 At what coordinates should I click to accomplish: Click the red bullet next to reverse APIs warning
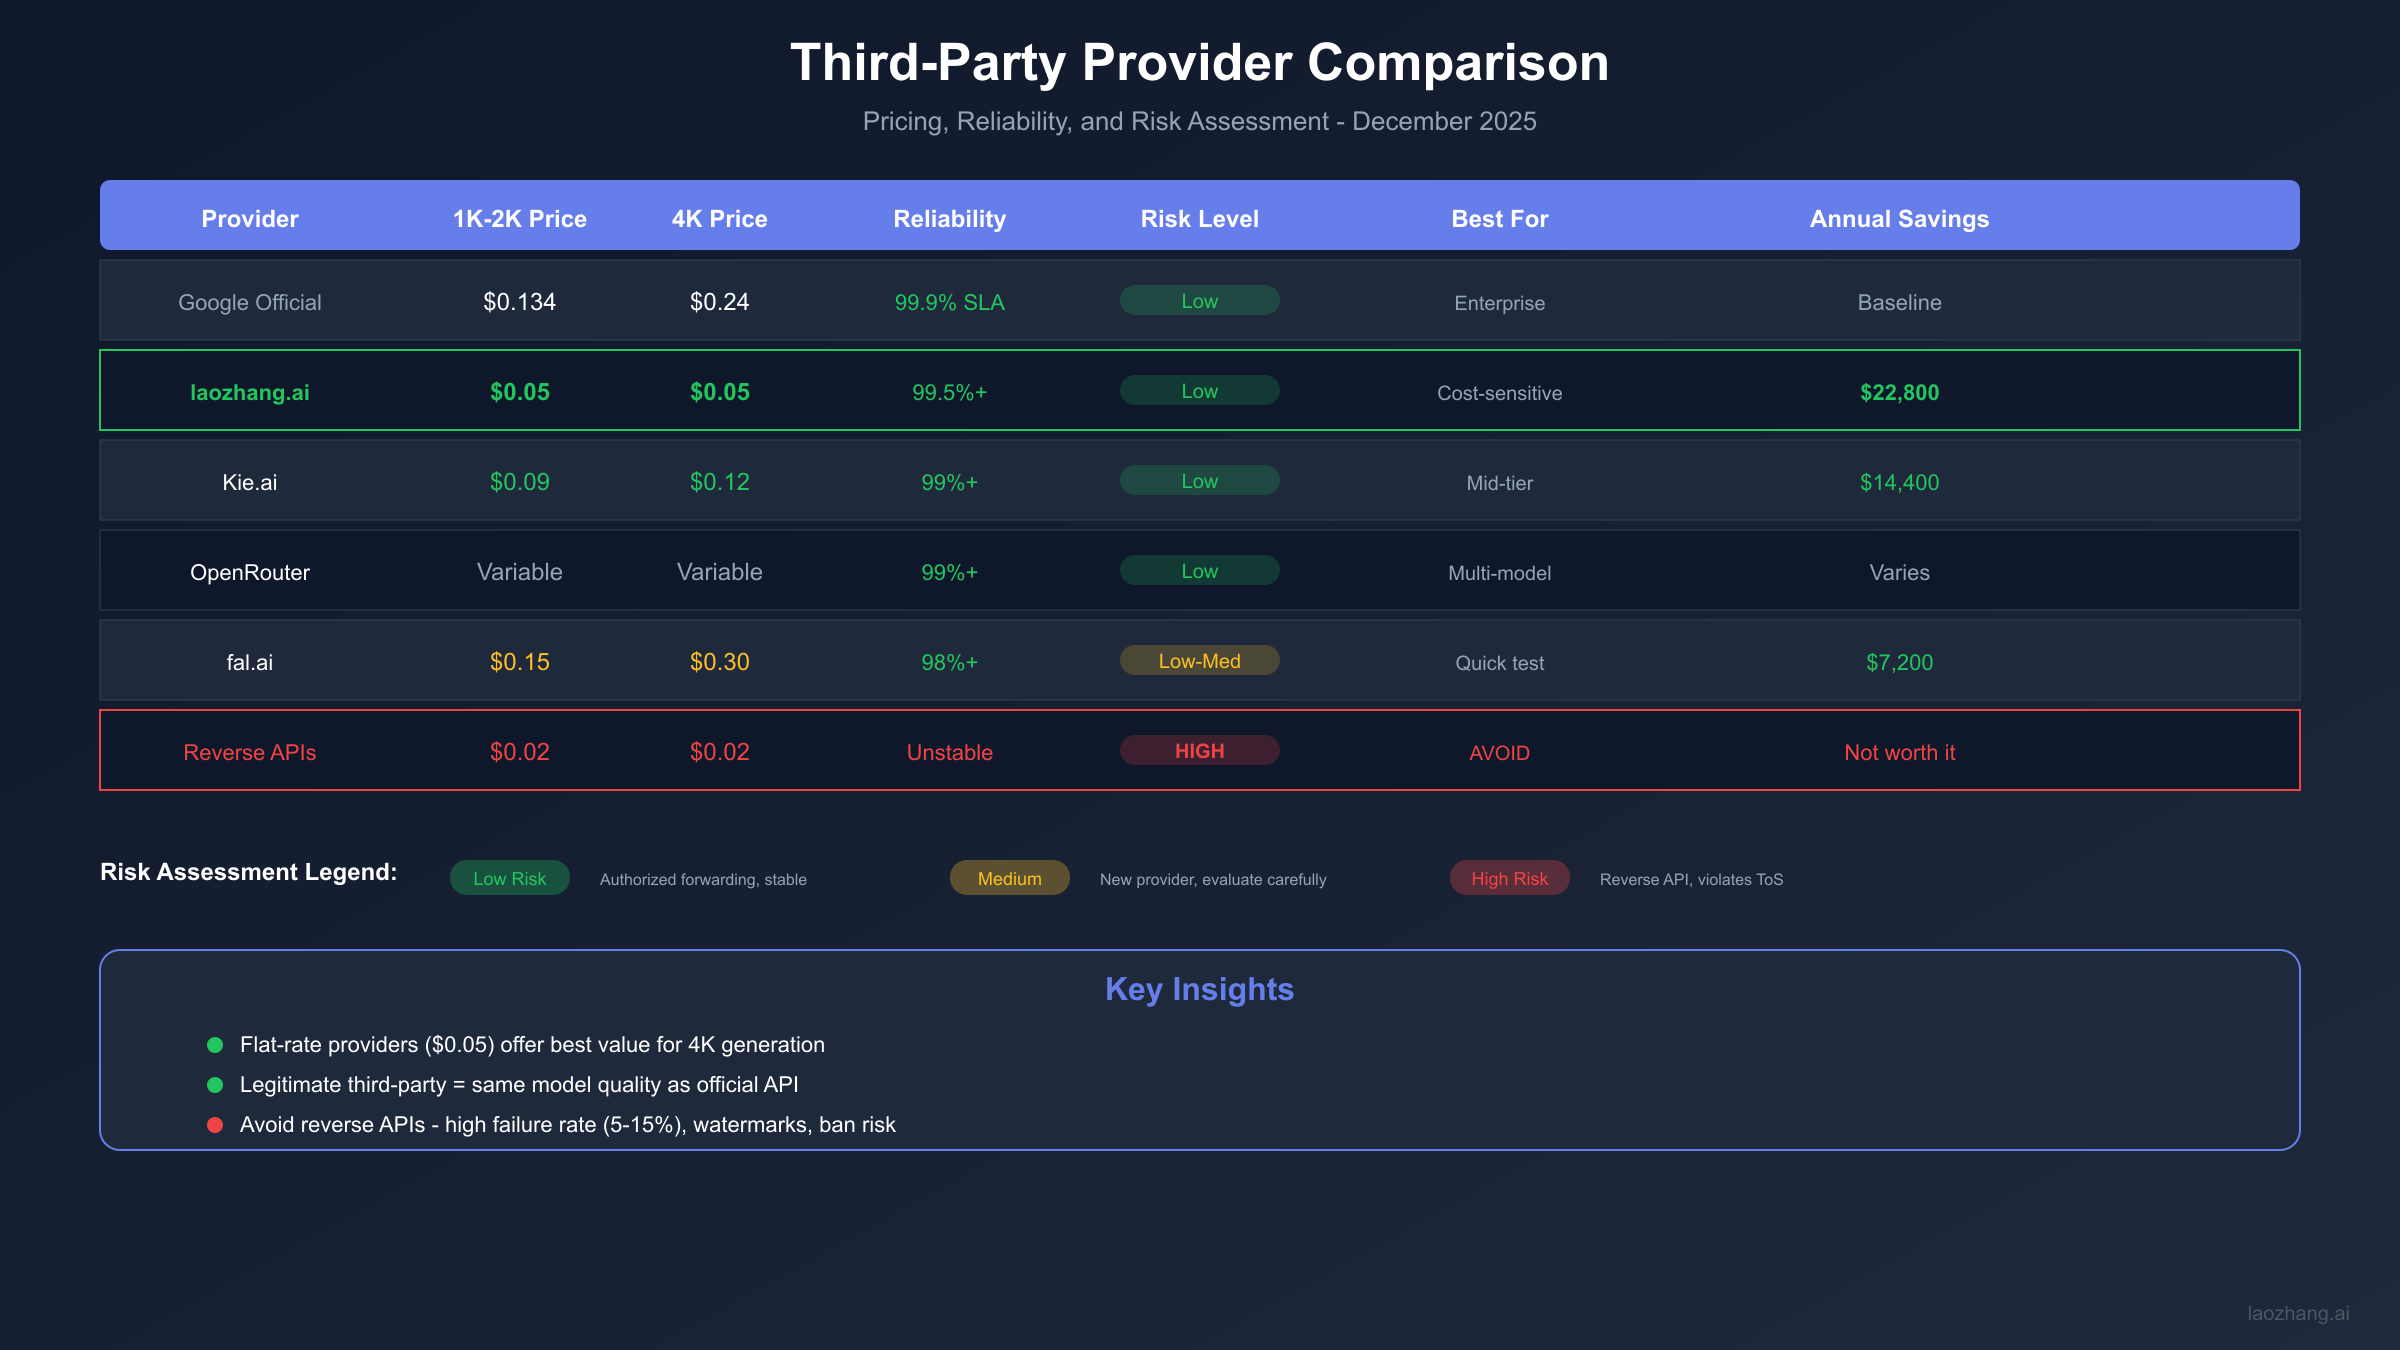pyautogui.click(x=214, y=1124)
